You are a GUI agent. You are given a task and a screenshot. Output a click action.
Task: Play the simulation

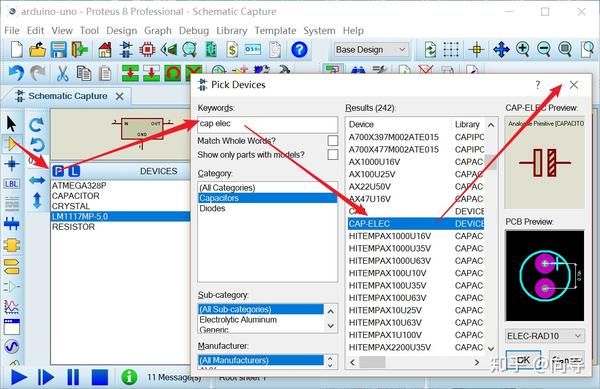19,378
